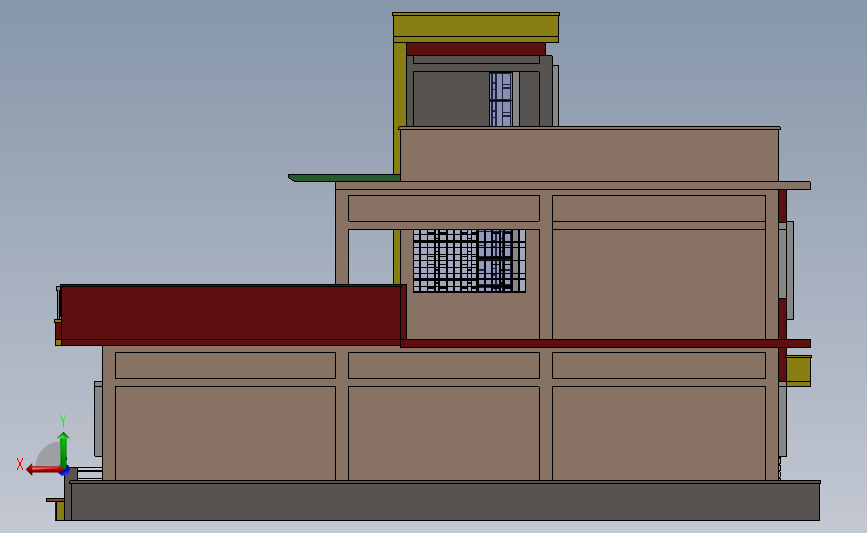867x533 pixels.
Task: Click the green Y axis arrow of the triad
Action: coord(64,450)
